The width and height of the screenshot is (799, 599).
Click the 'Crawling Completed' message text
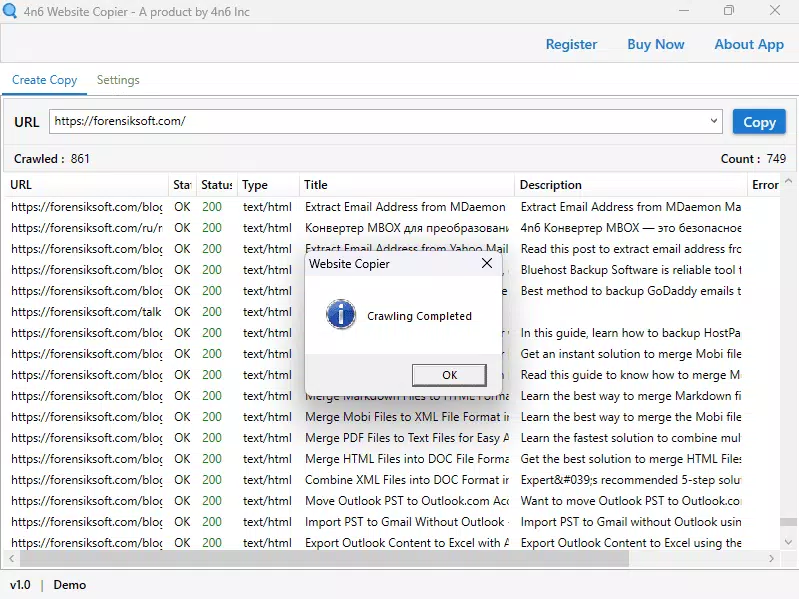point(419,316)
